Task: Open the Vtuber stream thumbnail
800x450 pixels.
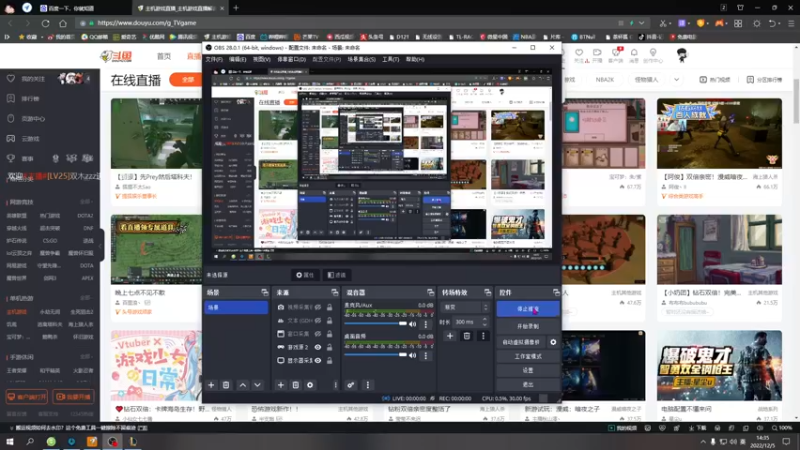Action: 156,365
